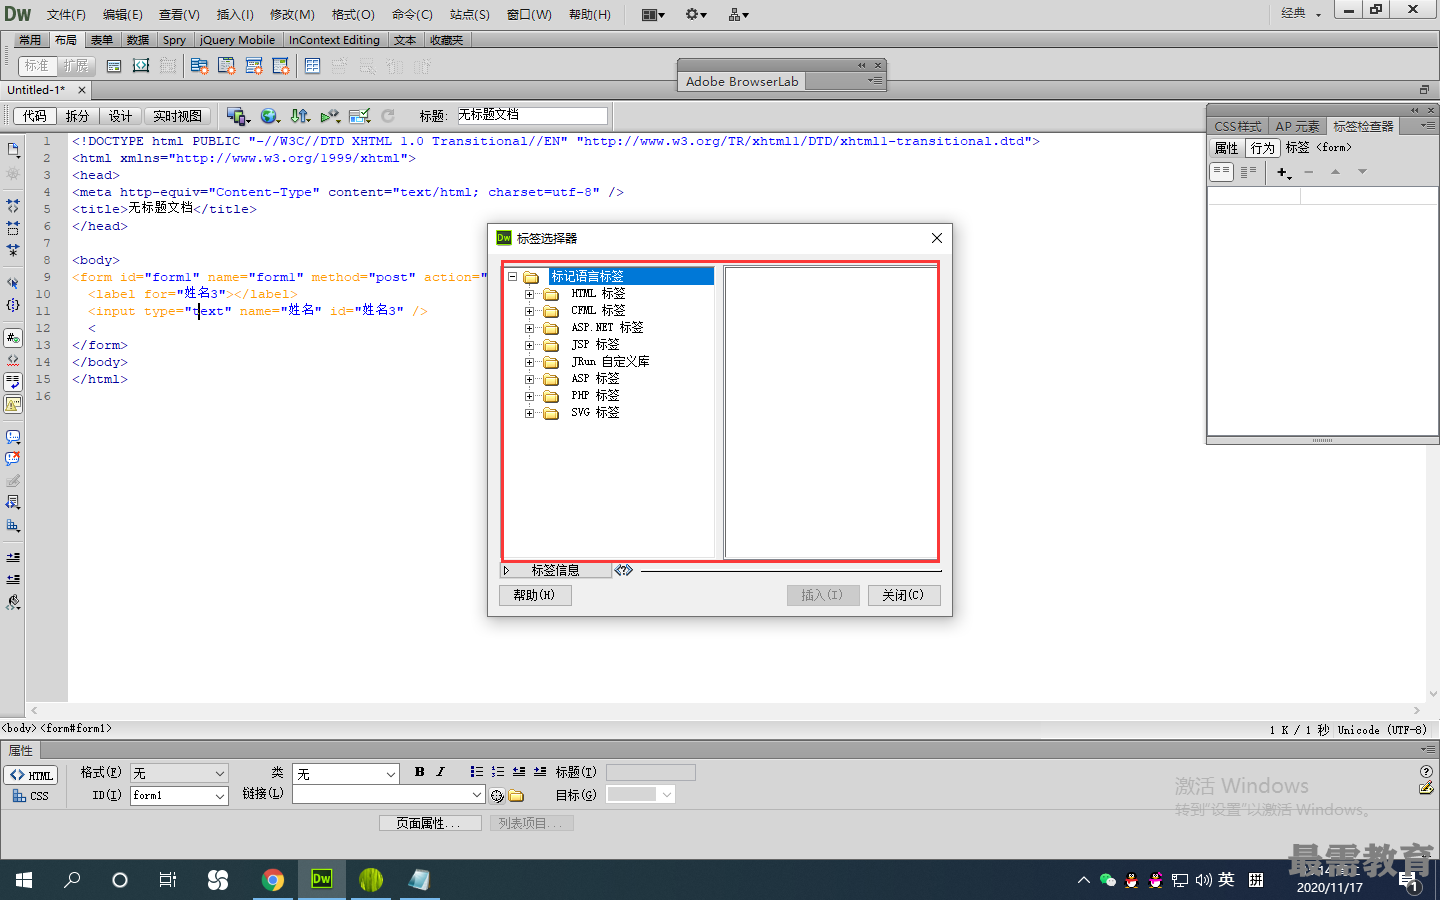Open 格式 dropdown in properties
This screenshot has height=900, width=1440.
tap(179, 773)
